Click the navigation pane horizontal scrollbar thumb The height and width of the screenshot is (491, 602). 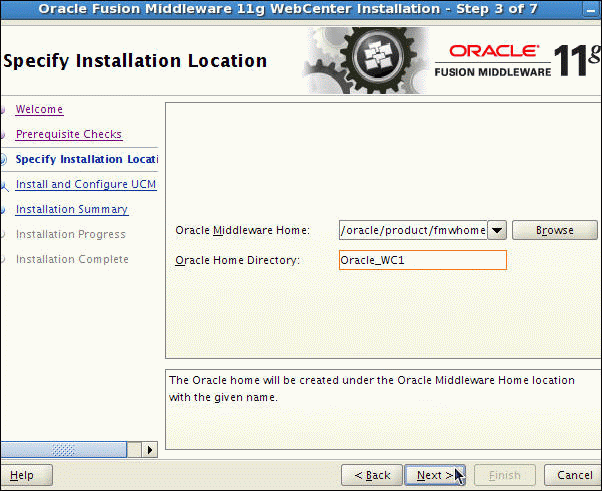pos(64,450)
